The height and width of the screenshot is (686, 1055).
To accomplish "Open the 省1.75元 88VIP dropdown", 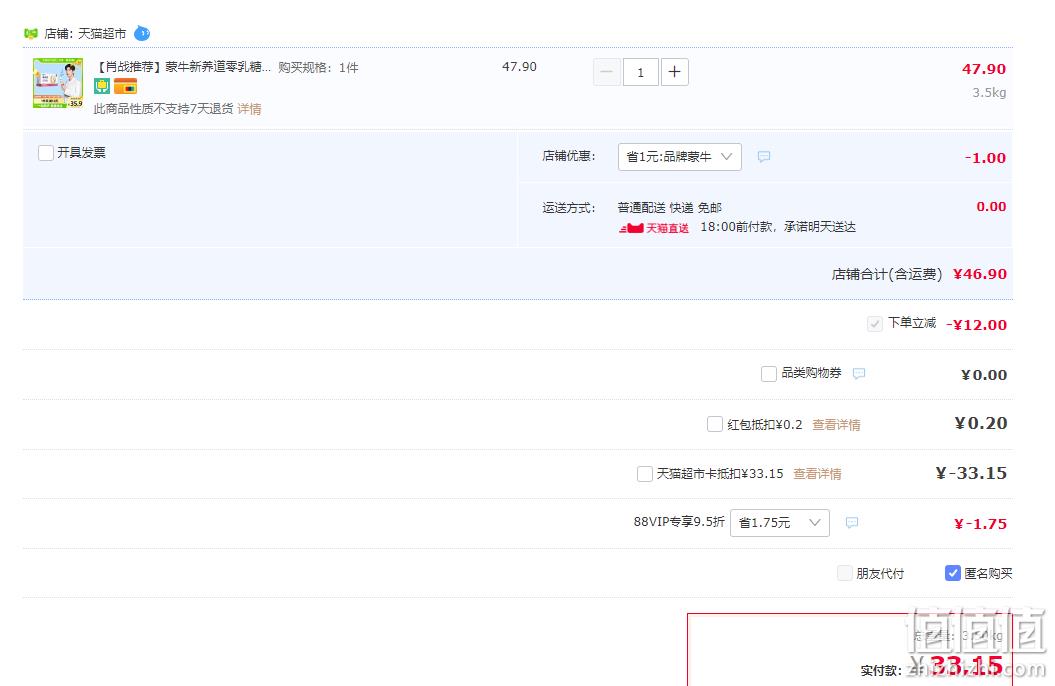I will [780, 523].
